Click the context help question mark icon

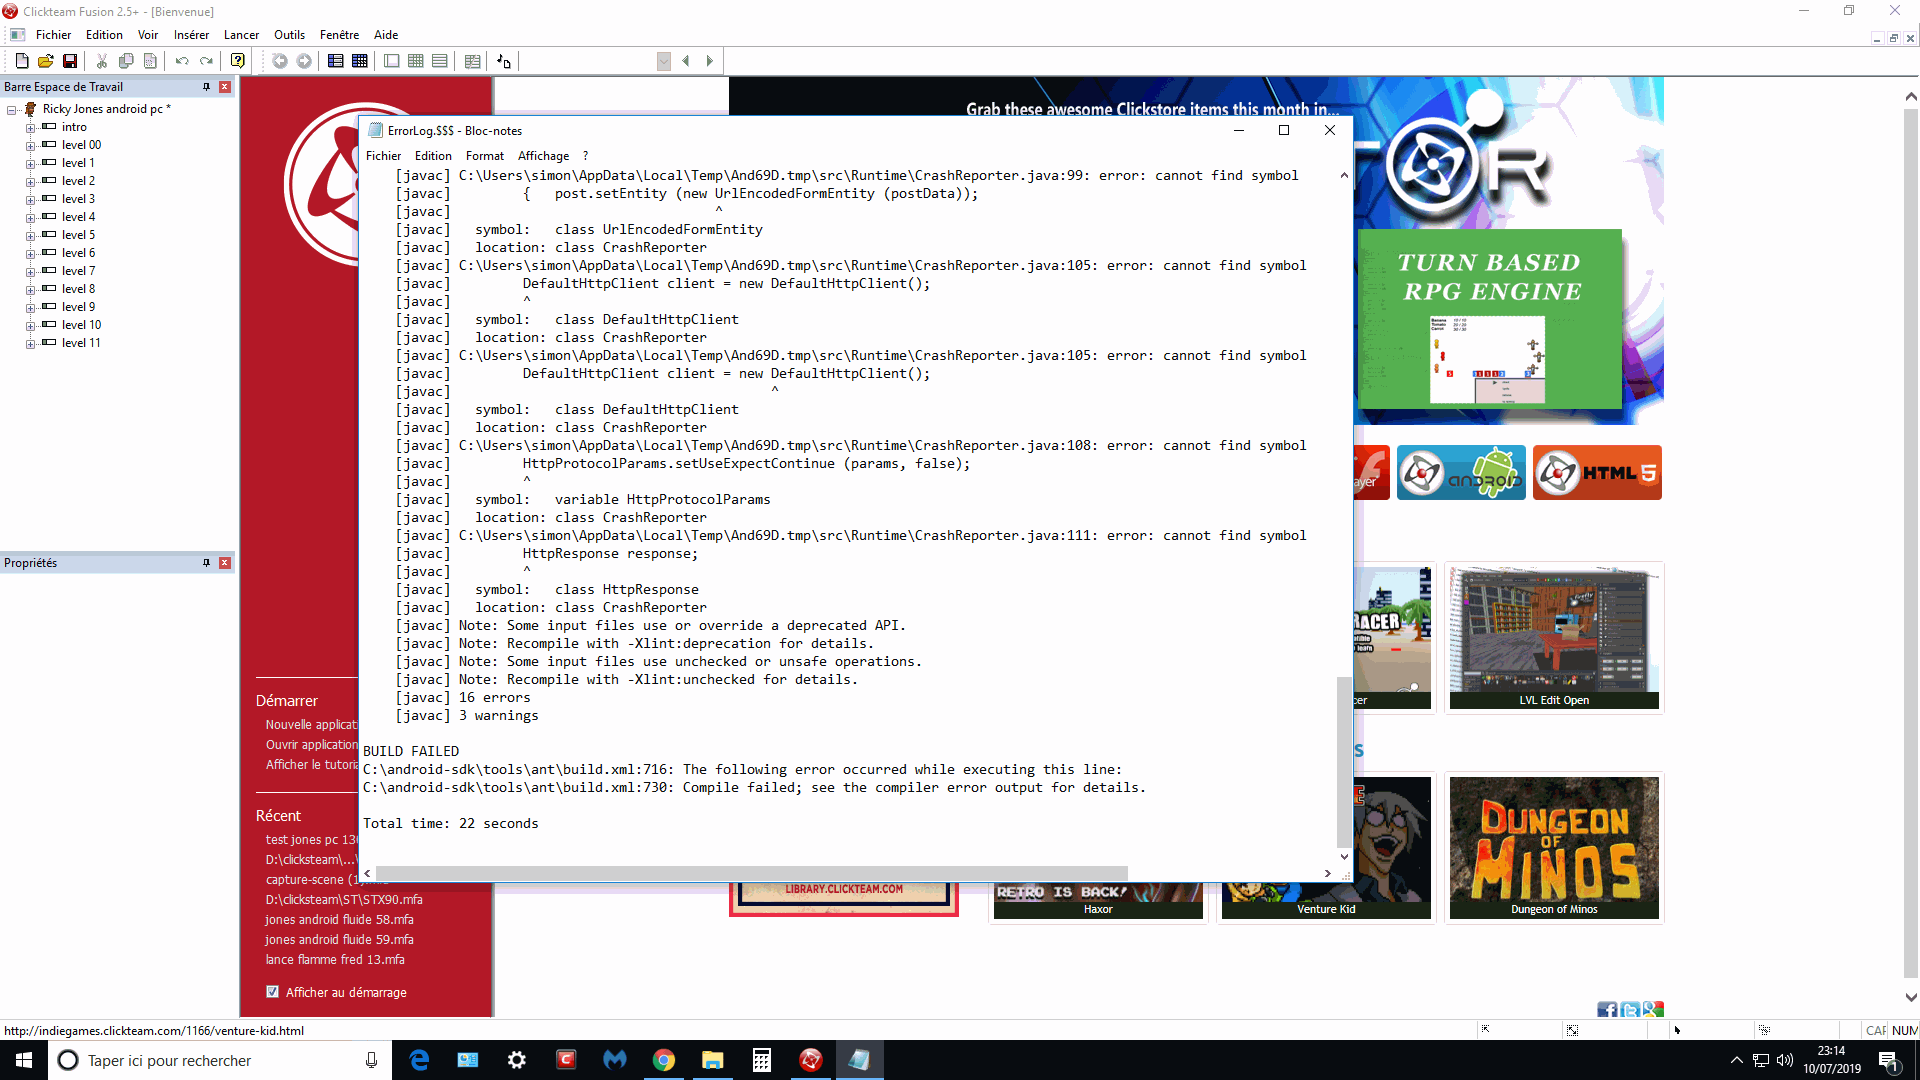tap(237, 61)
